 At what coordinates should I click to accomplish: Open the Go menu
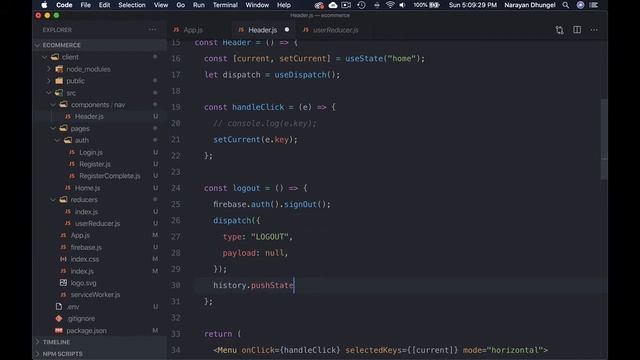180,5
